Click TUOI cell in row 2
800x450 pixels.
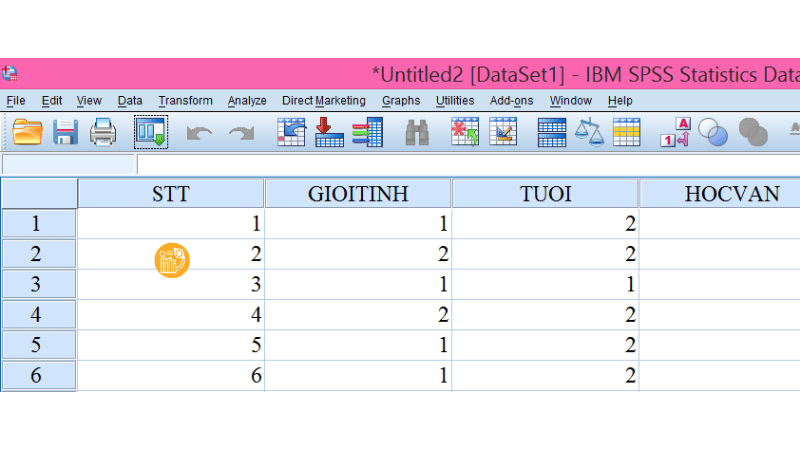[545, 254]
